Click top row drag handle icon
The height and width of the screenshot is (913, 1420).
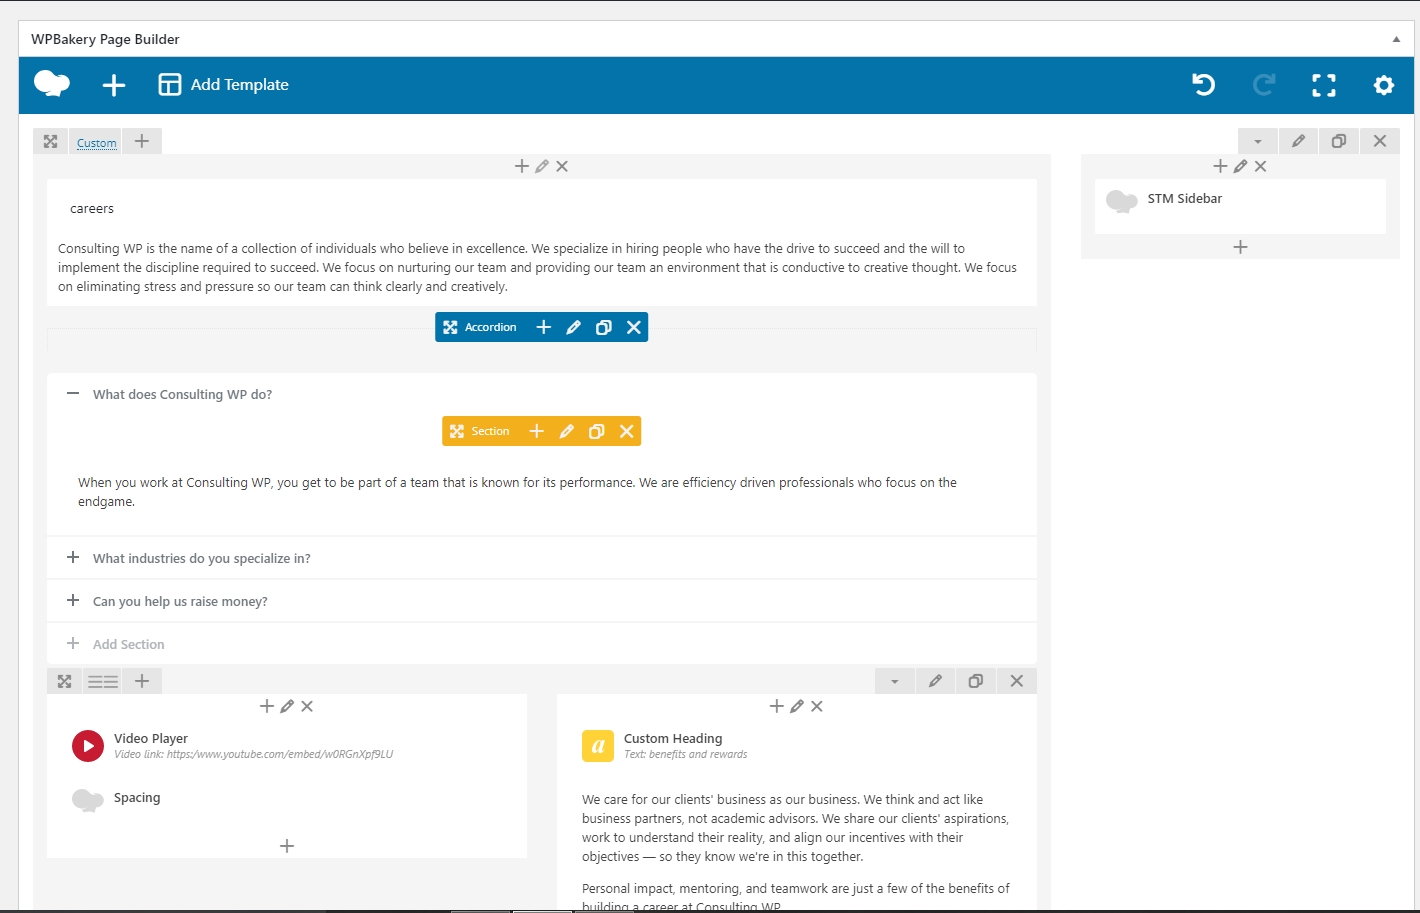point(51,141)
